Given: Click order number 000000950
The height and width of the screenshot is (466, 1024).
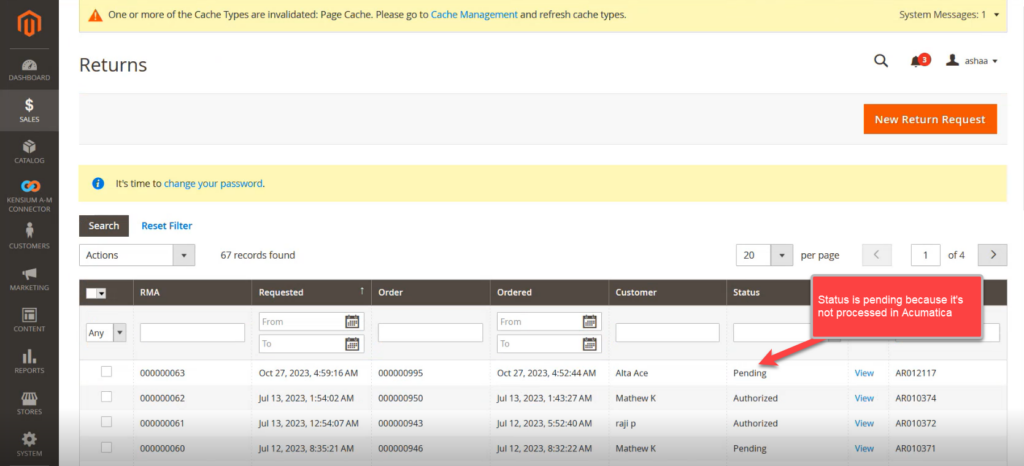Looking at the screenshot, I should 400,398.
